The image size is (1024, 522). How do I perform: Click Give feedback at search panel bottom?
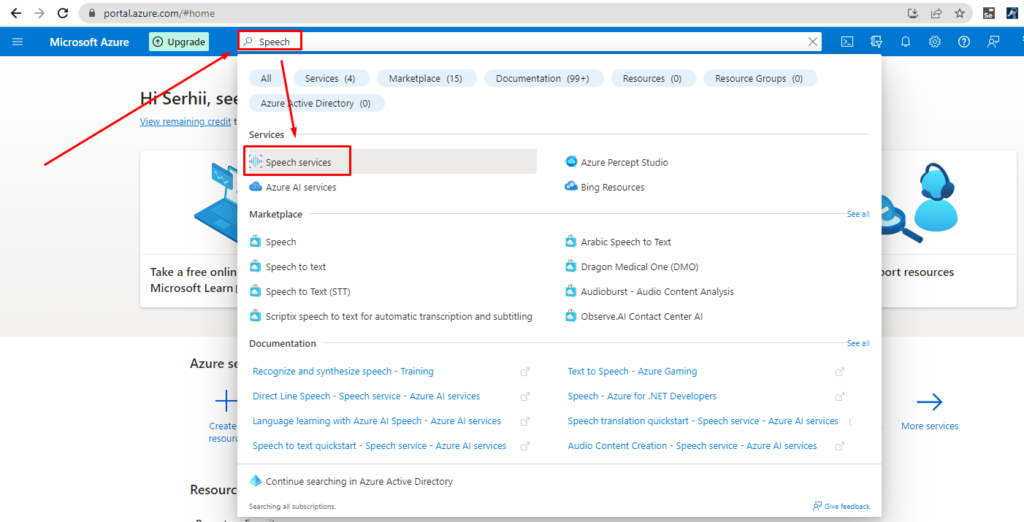click(x=841, y=506)
